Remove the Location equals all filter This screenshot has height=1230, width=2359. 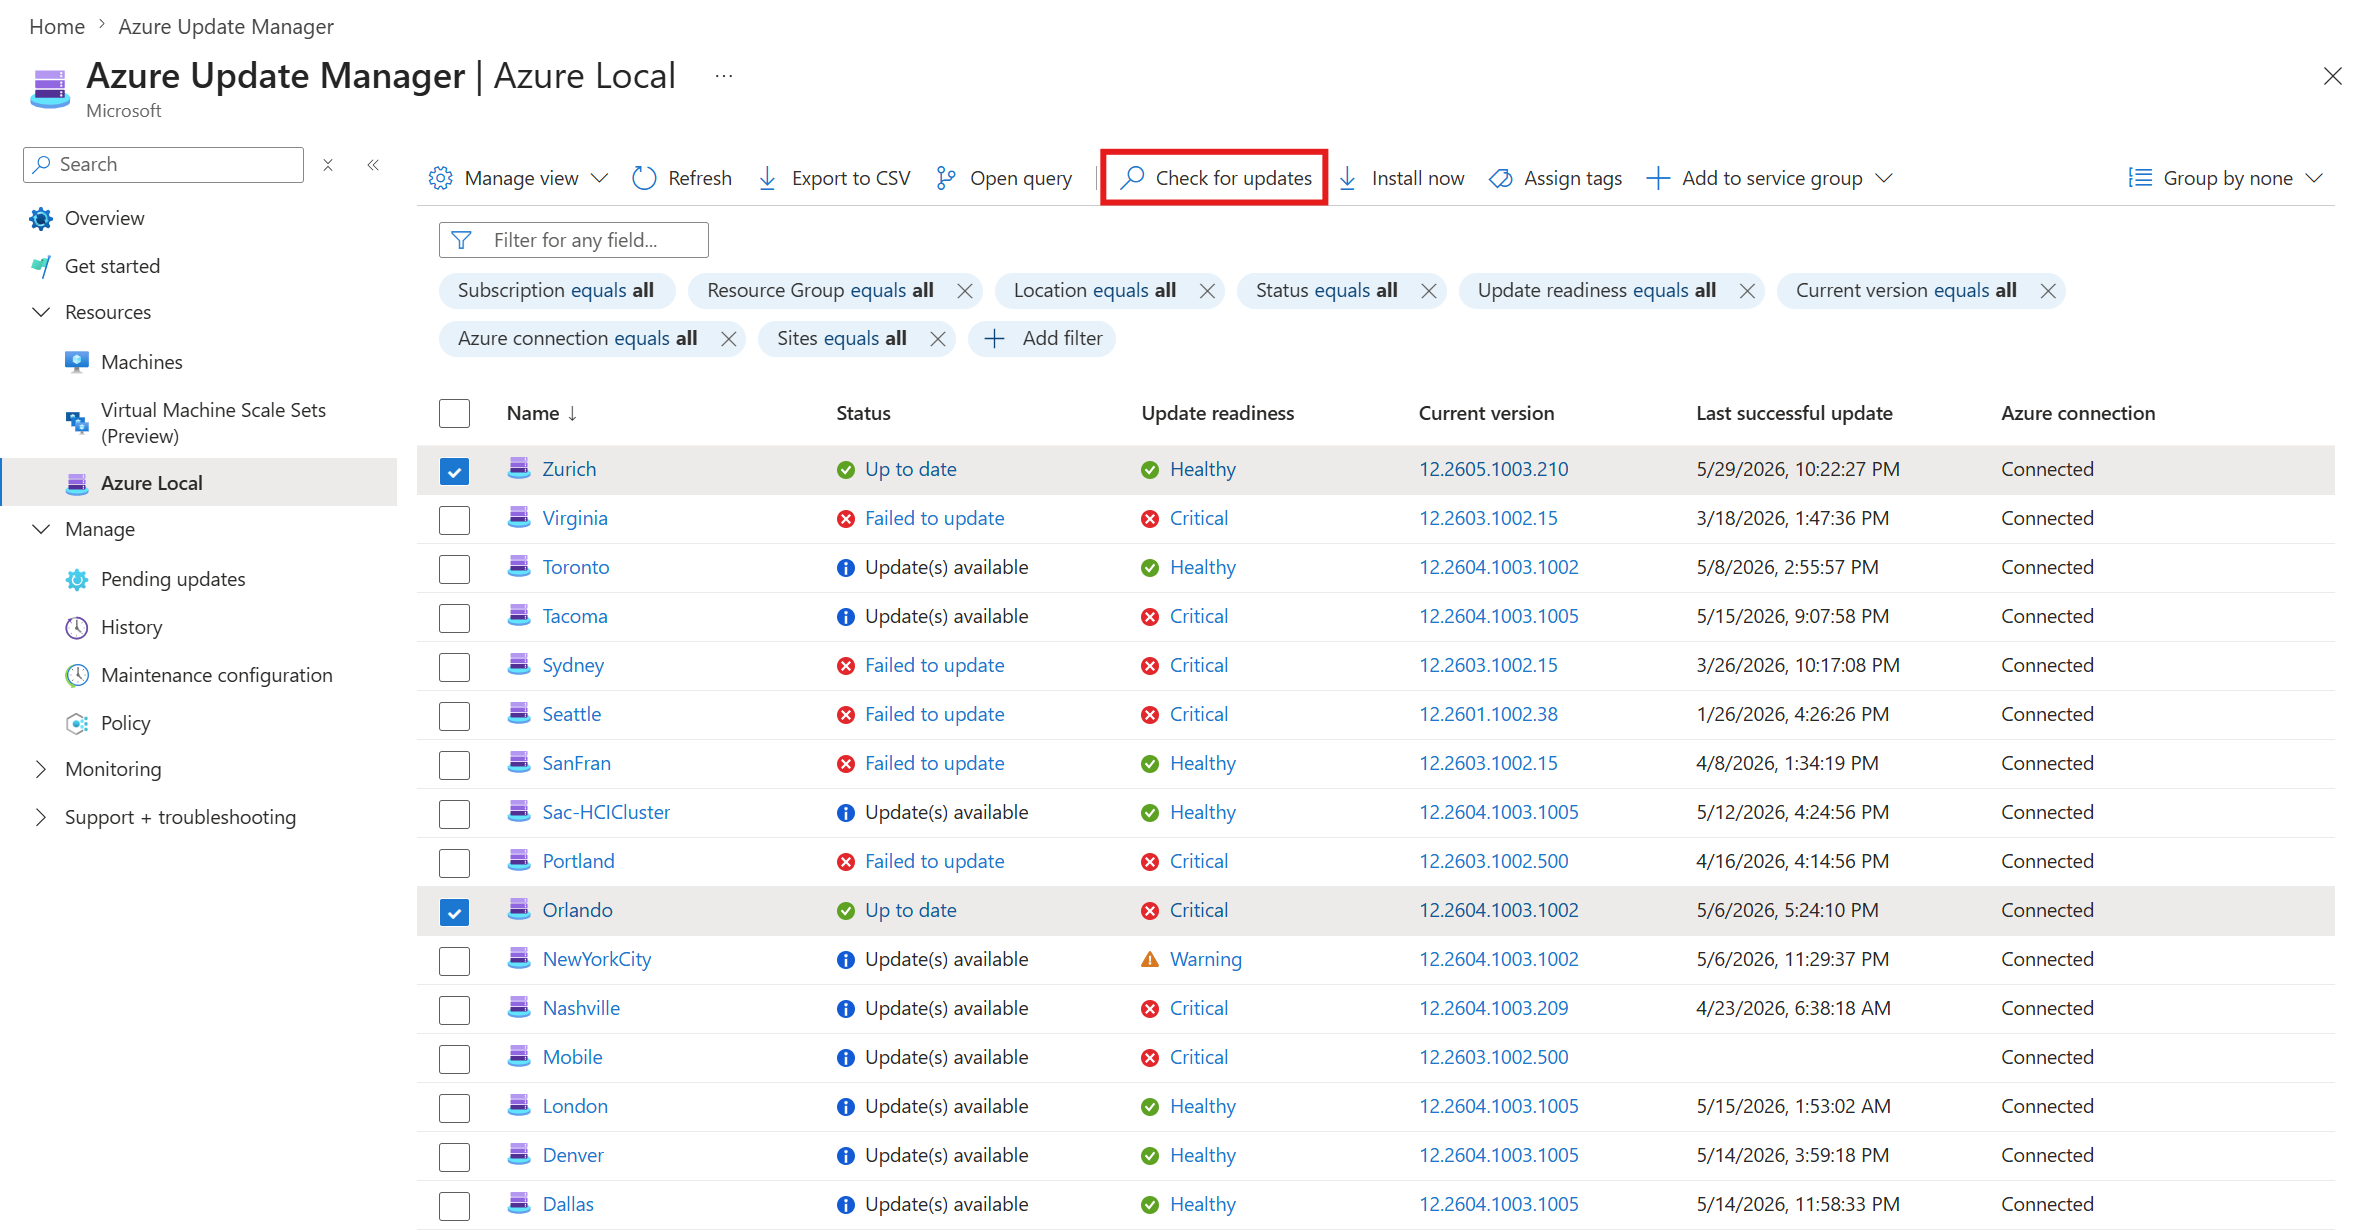tap(1207, 291)
